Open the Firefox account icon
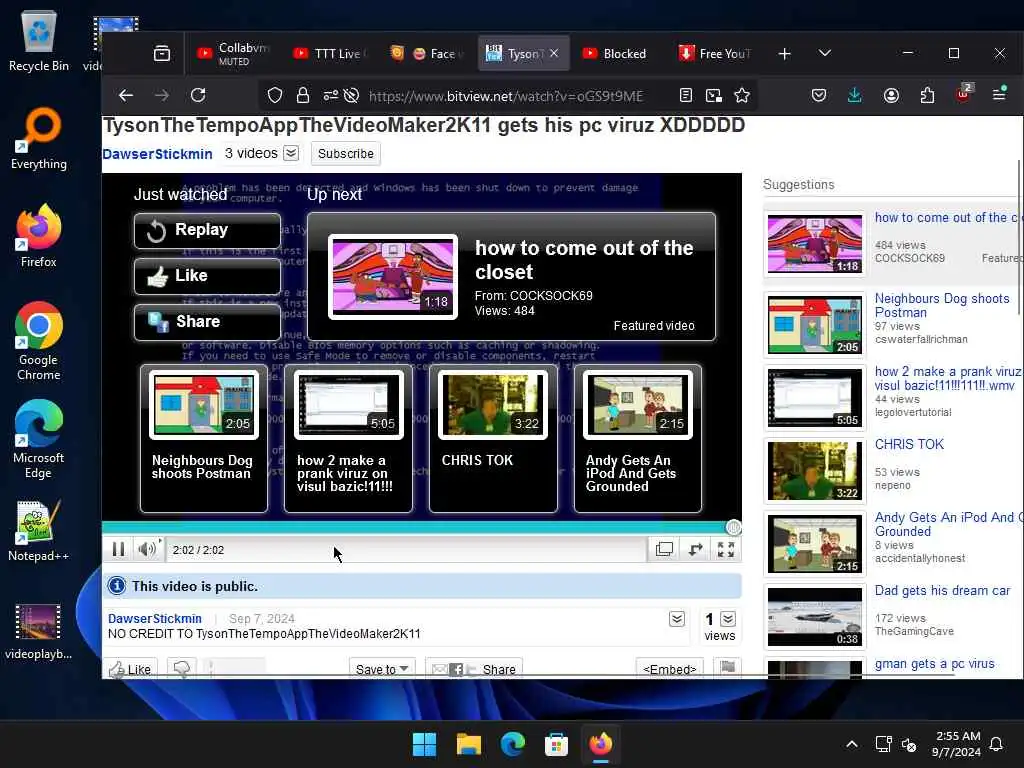The image size is (1024, 768). coord(891,95)
